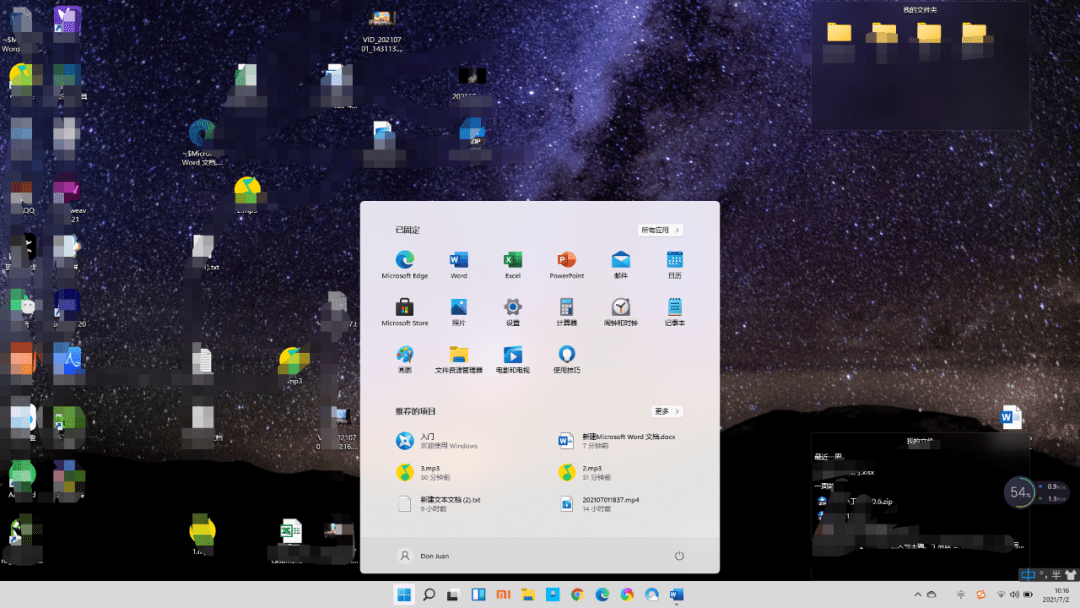Click the volume speaker tray icon
The image size is (1080, 608).
[1014, 595]
